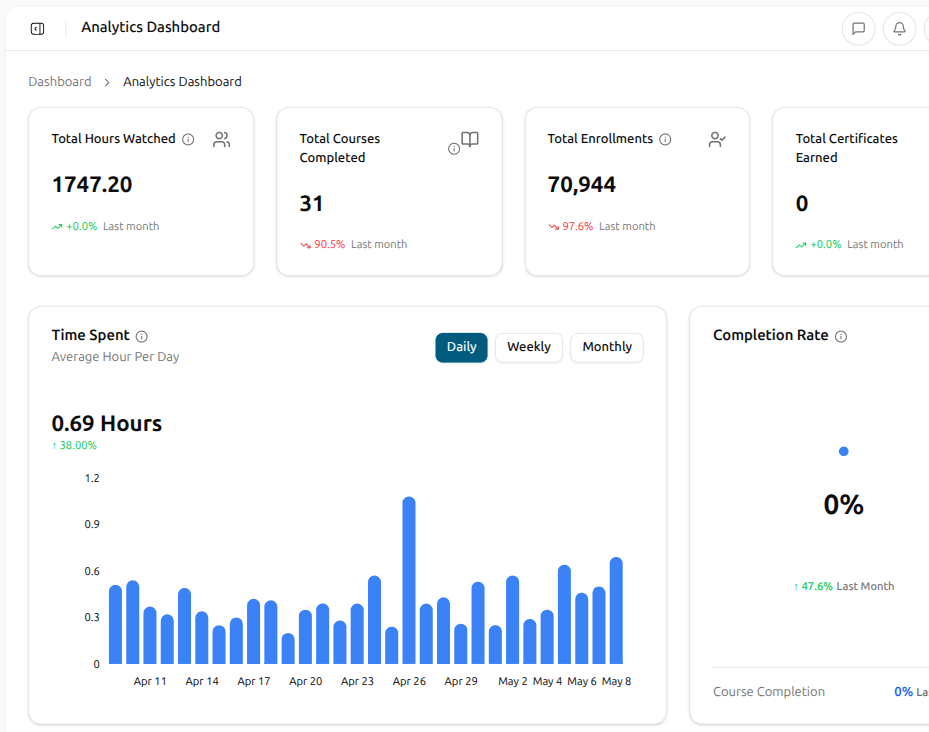Screen dimensions: 929x732
Task: Click the tallest bar at Apr 26
Action: (409, 580)
